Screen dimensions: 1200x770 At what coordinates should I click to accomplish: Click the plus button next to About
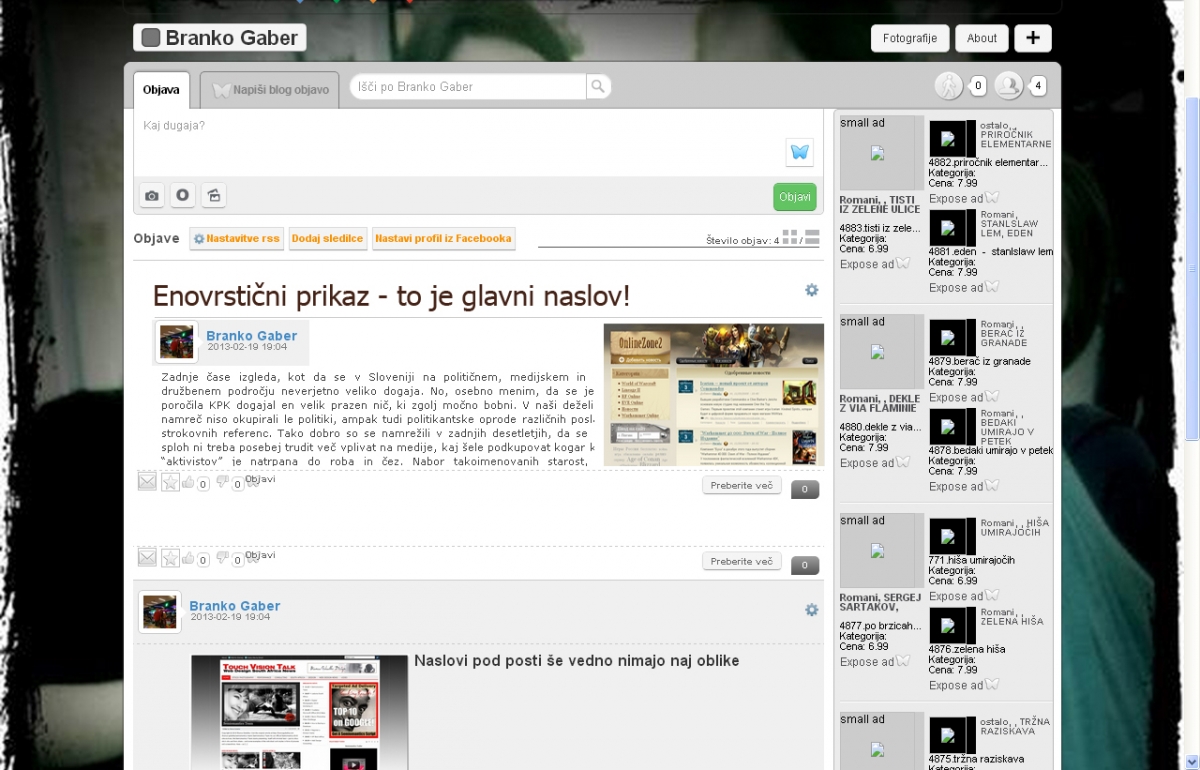pos(1032,38)
